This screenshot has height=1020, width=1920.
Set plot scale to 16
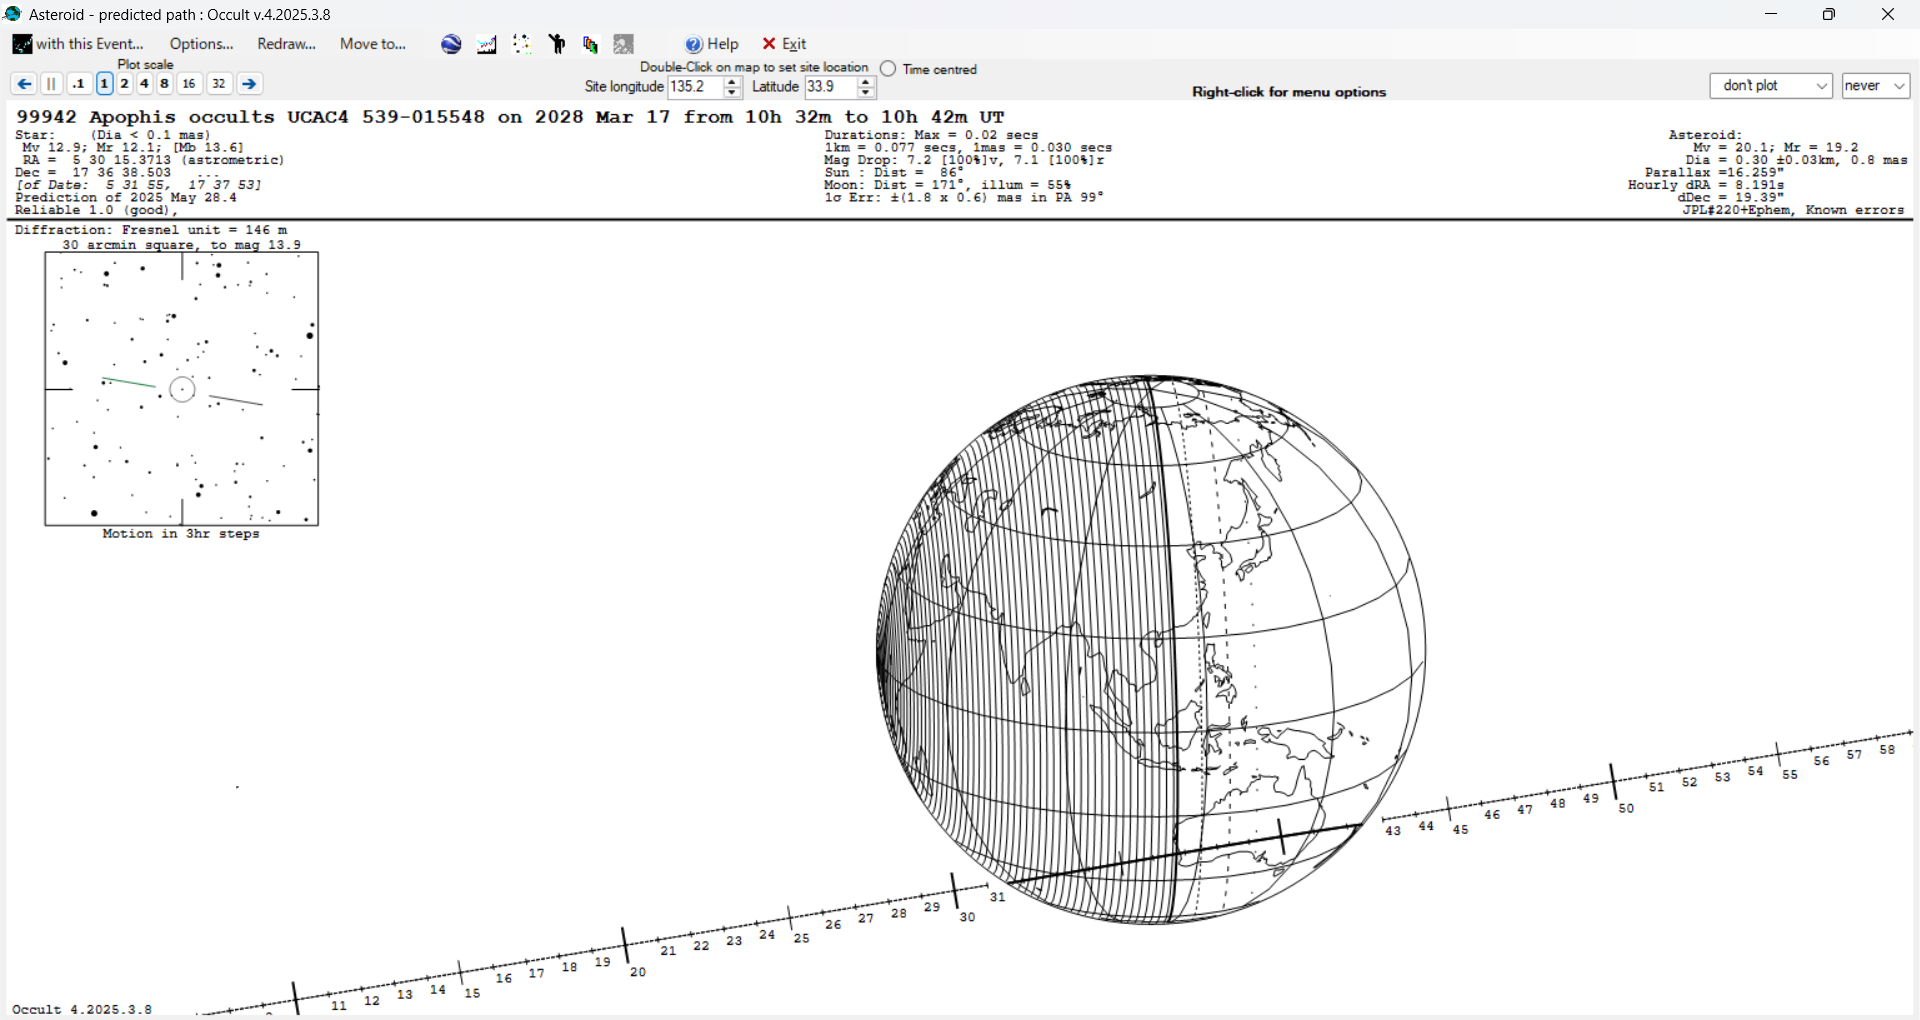coord(189,84)
